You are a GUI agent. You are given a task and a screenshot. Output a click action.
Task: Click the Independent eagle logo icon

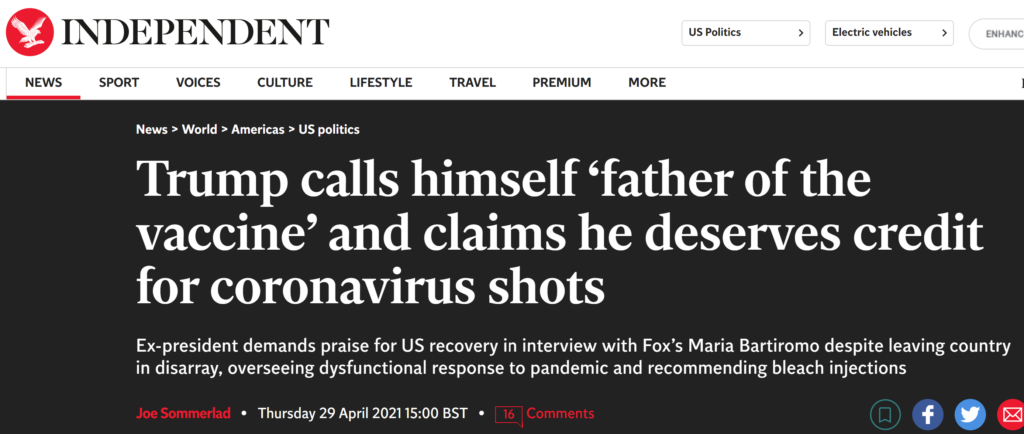coord(30,33)
